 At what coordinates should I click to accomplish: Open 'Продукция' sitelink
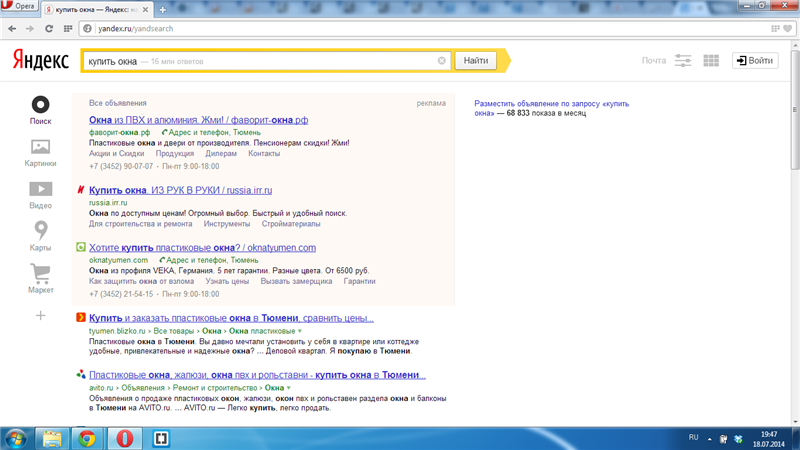coord(174,154)
